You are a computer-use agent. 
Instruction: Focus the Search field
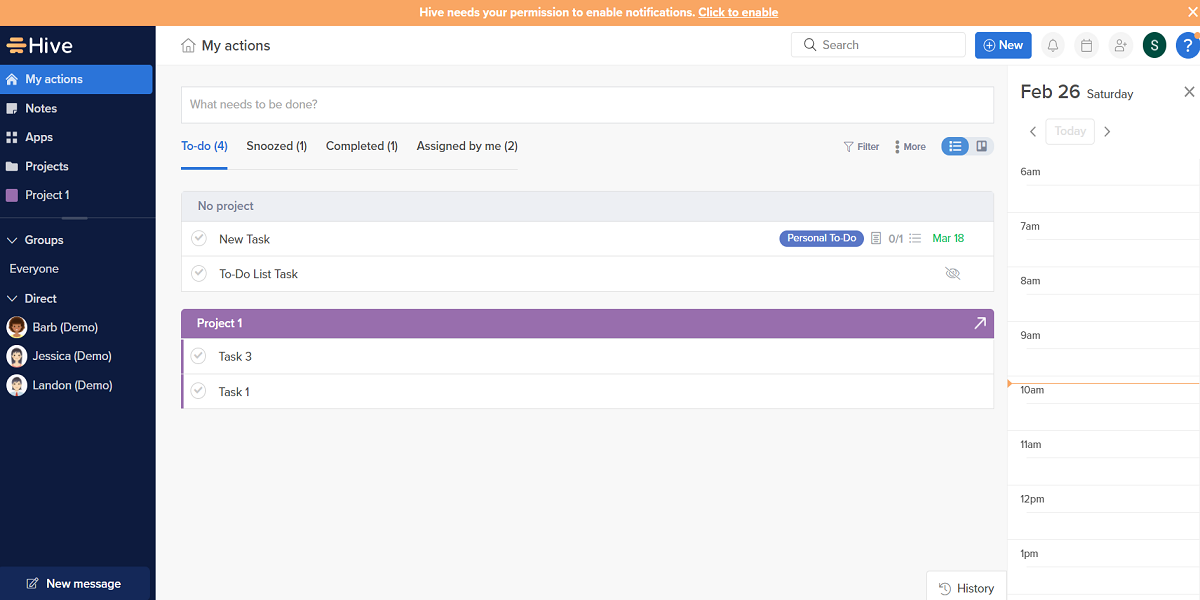coord(878,45)
